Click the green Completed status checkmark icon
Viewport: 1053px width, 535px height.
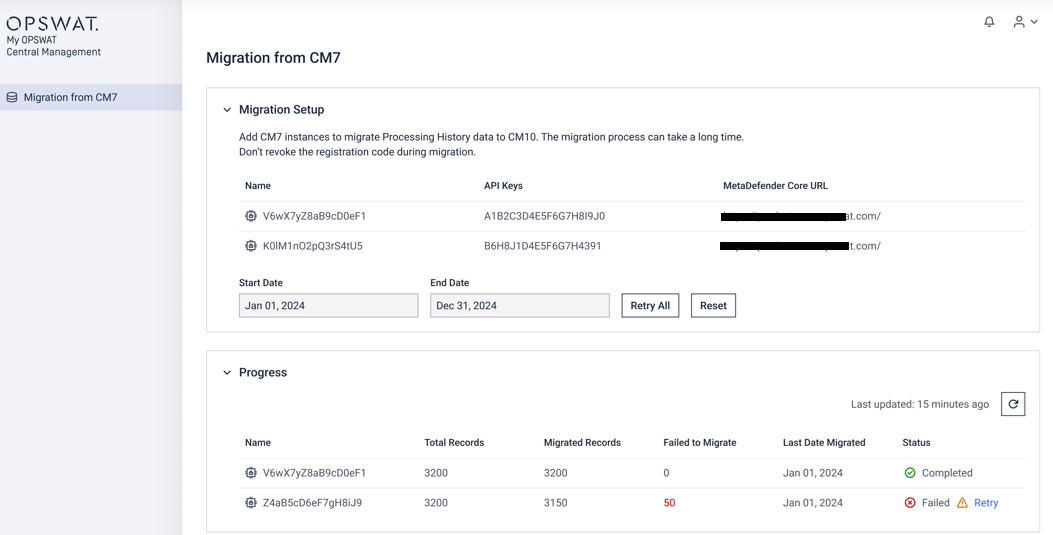(910, 473)
